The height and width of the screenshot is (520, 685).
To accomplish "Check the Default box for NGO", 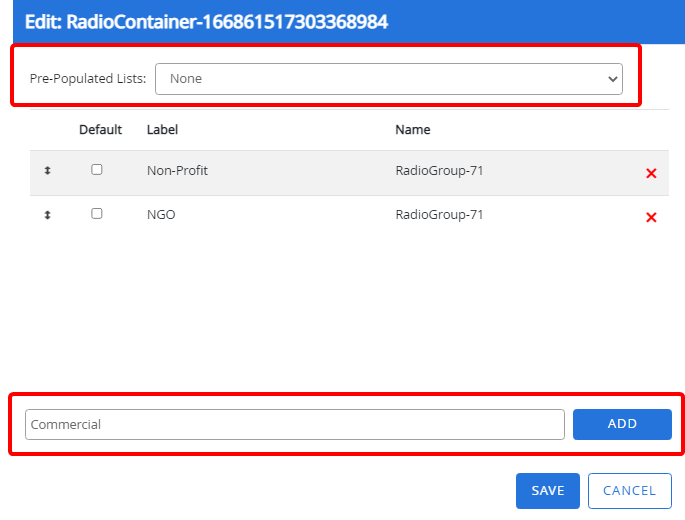I will (x=97, y=214).
